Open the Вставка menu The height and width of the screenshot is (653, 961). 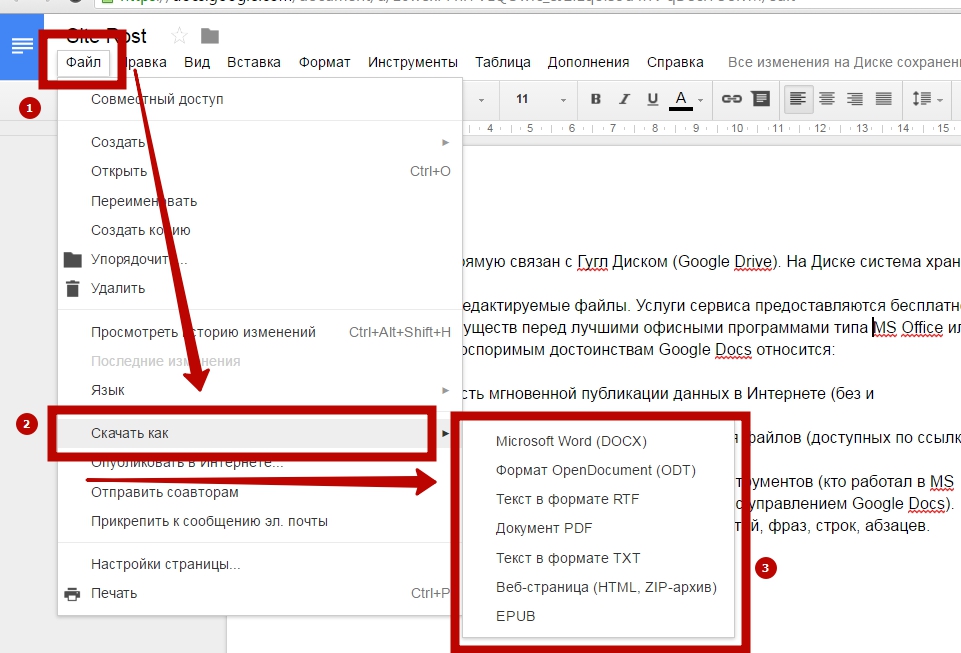click(x=254, y=62)
